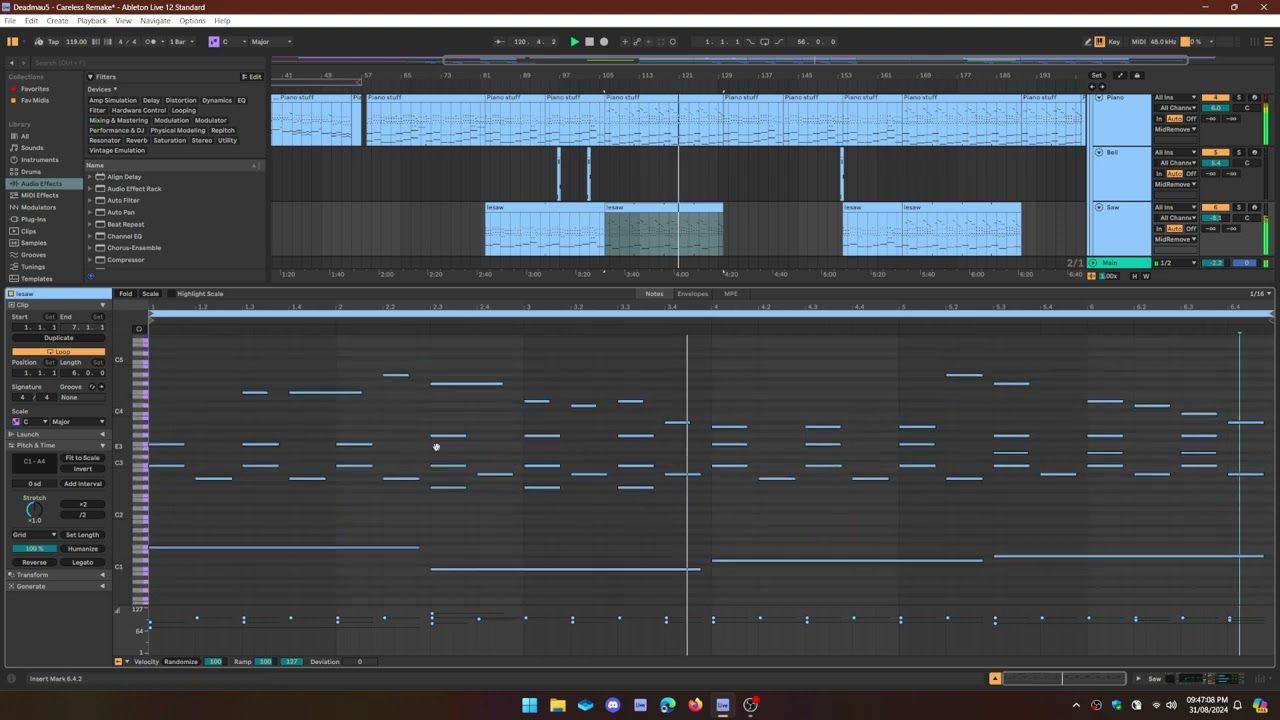1280x720 pixels.
Task: Click the tempo field showing 119.00
Action: click(76, 42)
